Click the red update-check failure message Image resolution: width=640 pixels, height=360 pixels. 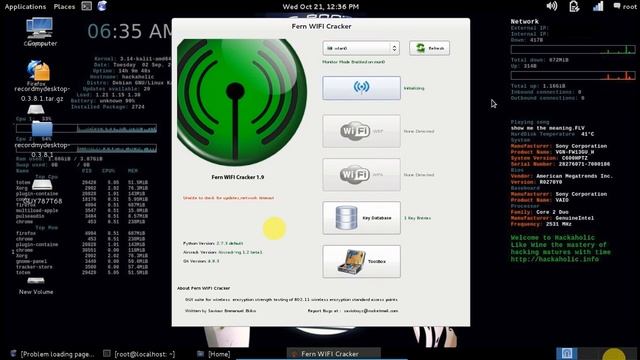click(228, 198)
